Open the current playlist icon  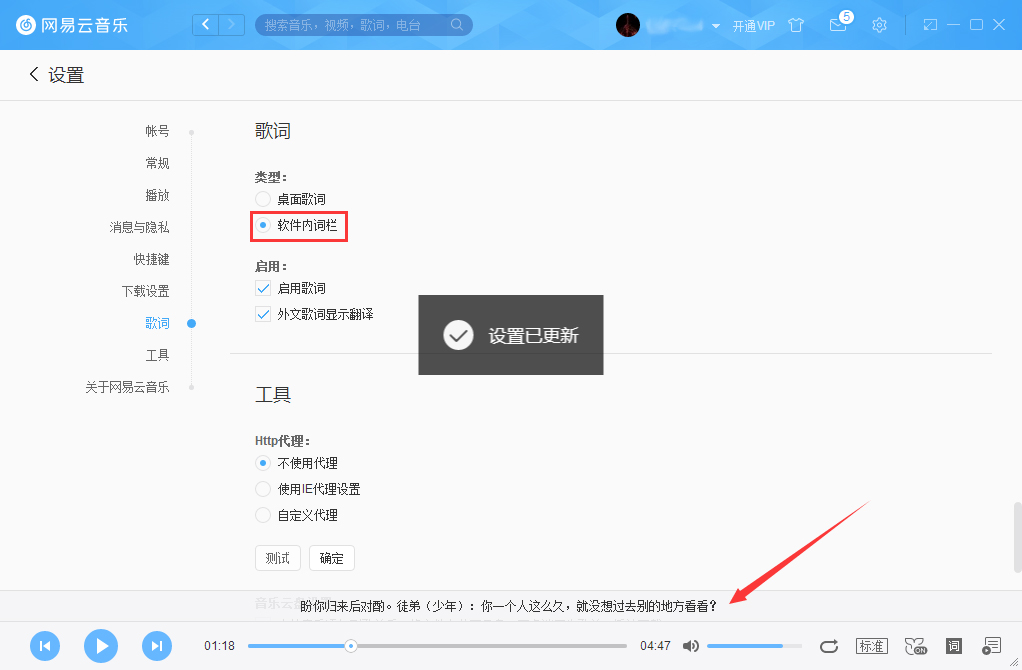(x=991, y=645)
